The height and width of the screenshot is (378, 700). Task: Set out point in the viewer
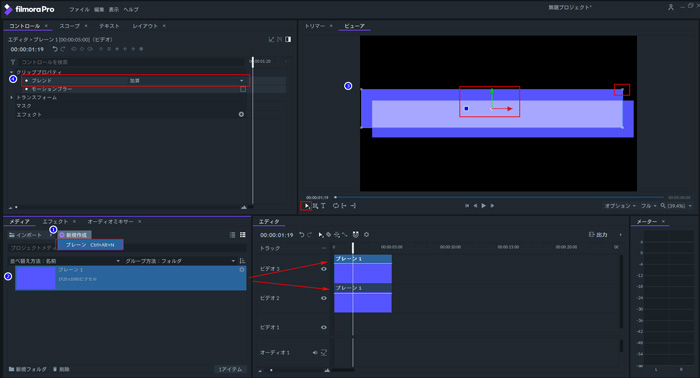(353, 206)
